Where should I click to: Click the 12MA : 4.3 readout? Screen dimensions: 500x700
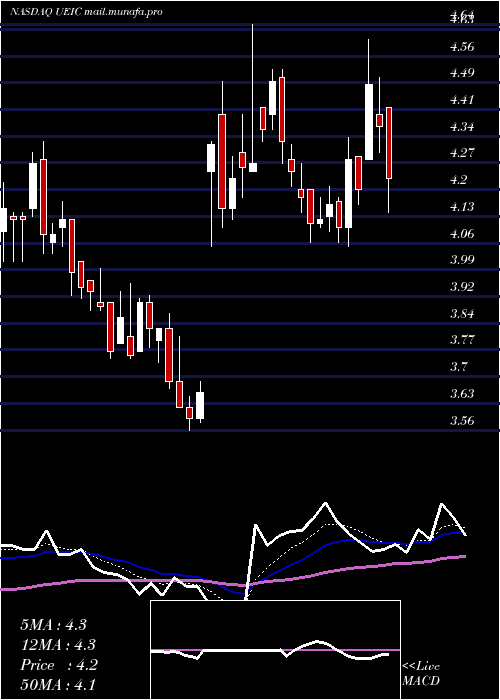pos(59,645)
